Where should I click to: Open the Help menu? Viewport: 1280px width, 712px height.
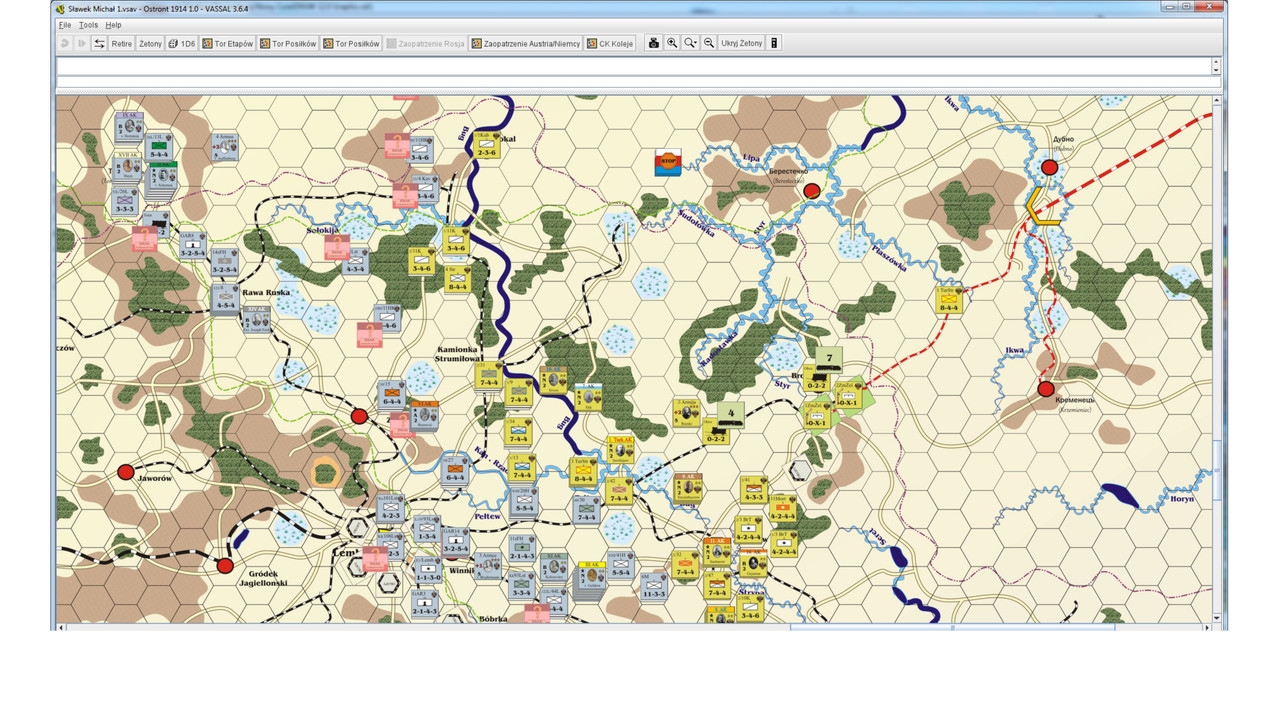click(x=113, y=25)
